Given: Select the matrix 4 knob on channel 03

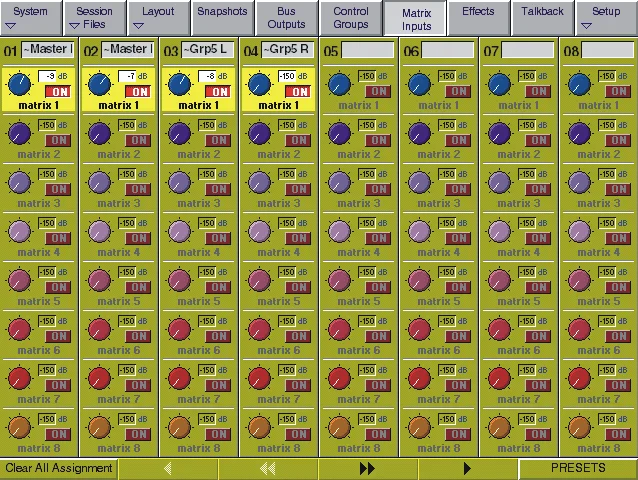Looking at the screenshot, I should point(179,231).
